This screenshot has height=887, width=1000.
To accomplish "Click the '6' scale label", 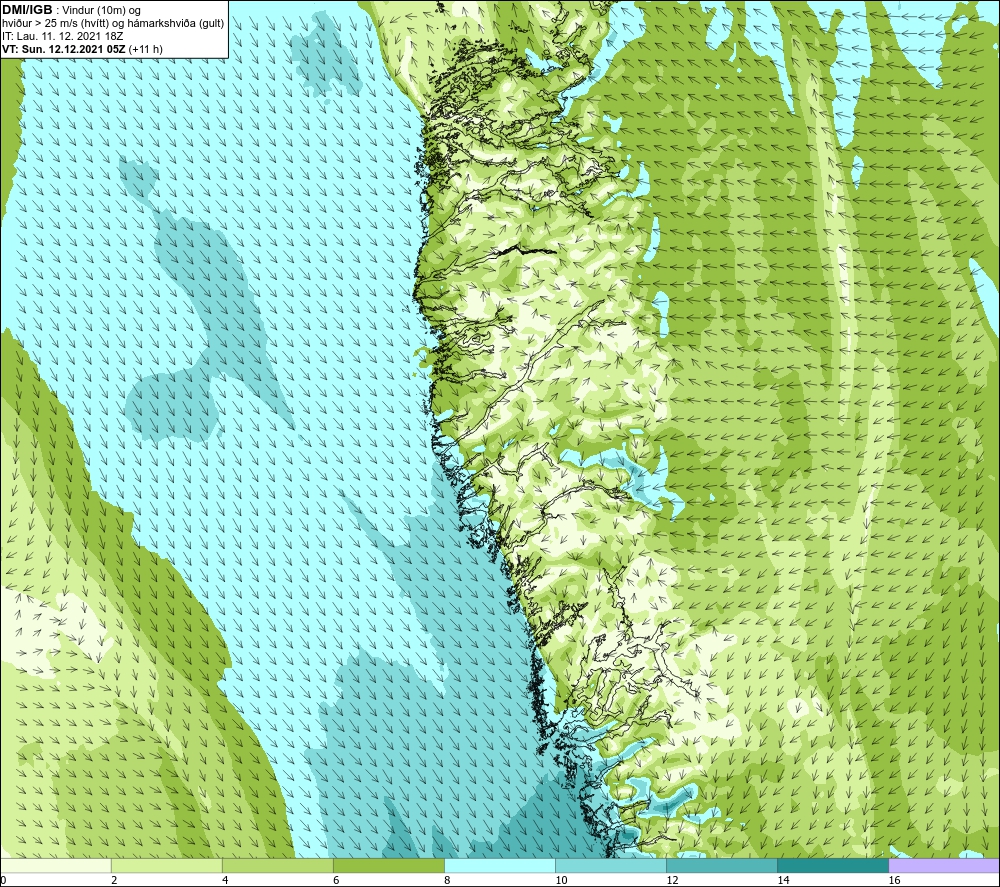I will point(336,881).
